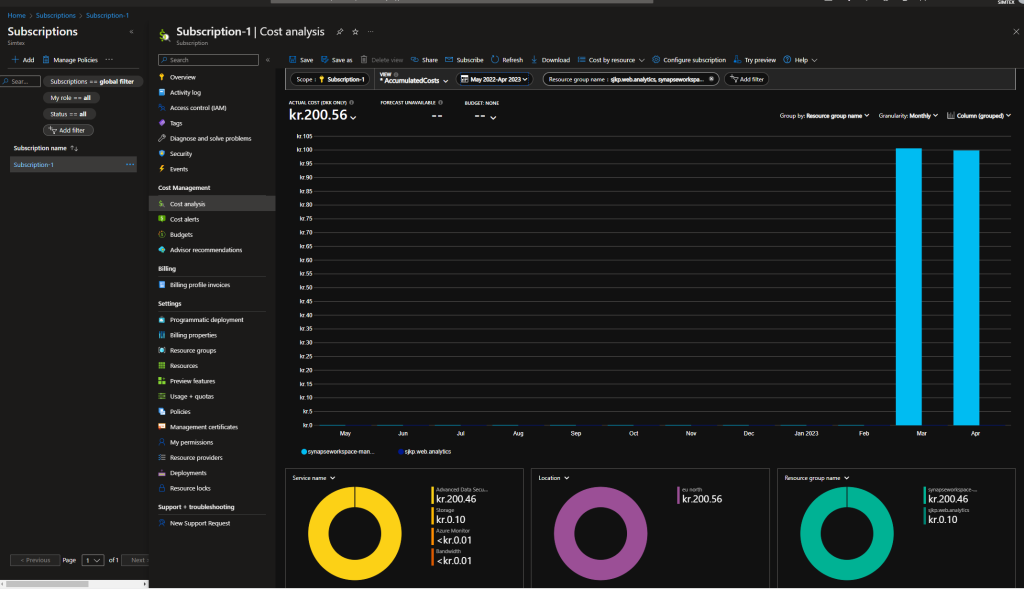
Task: Open Budgets in Cost Management menu
Action: tap(181, 234)
